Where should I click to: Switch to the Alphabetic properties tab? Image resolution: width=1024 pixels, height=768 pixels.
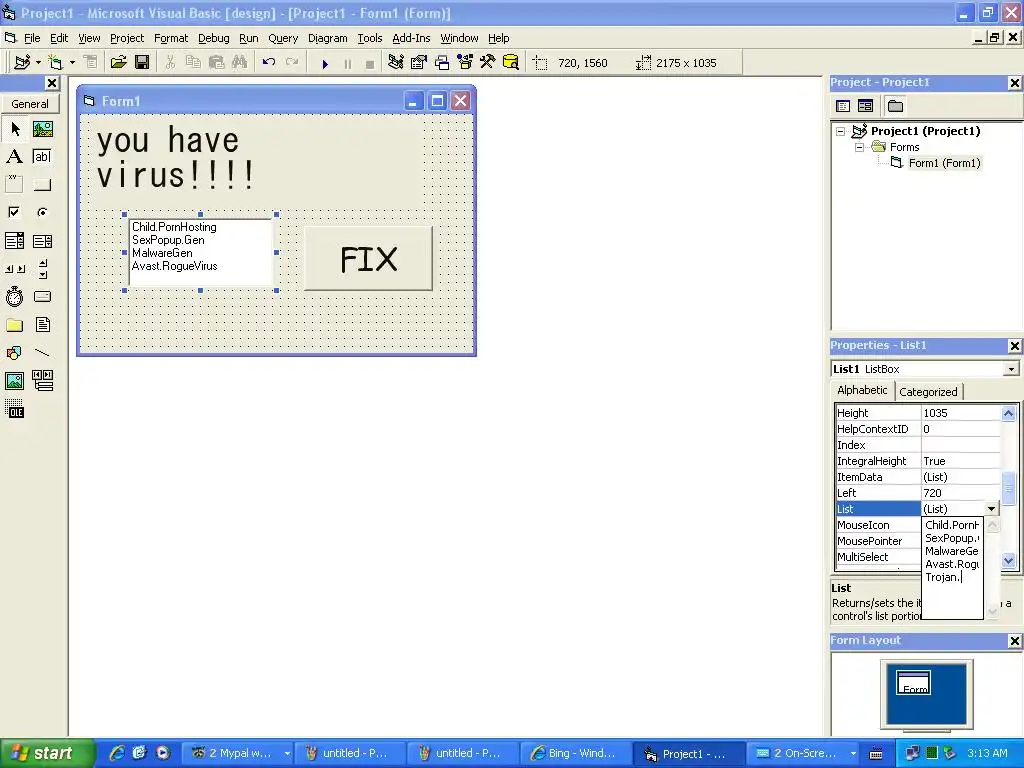coord(862,390)
